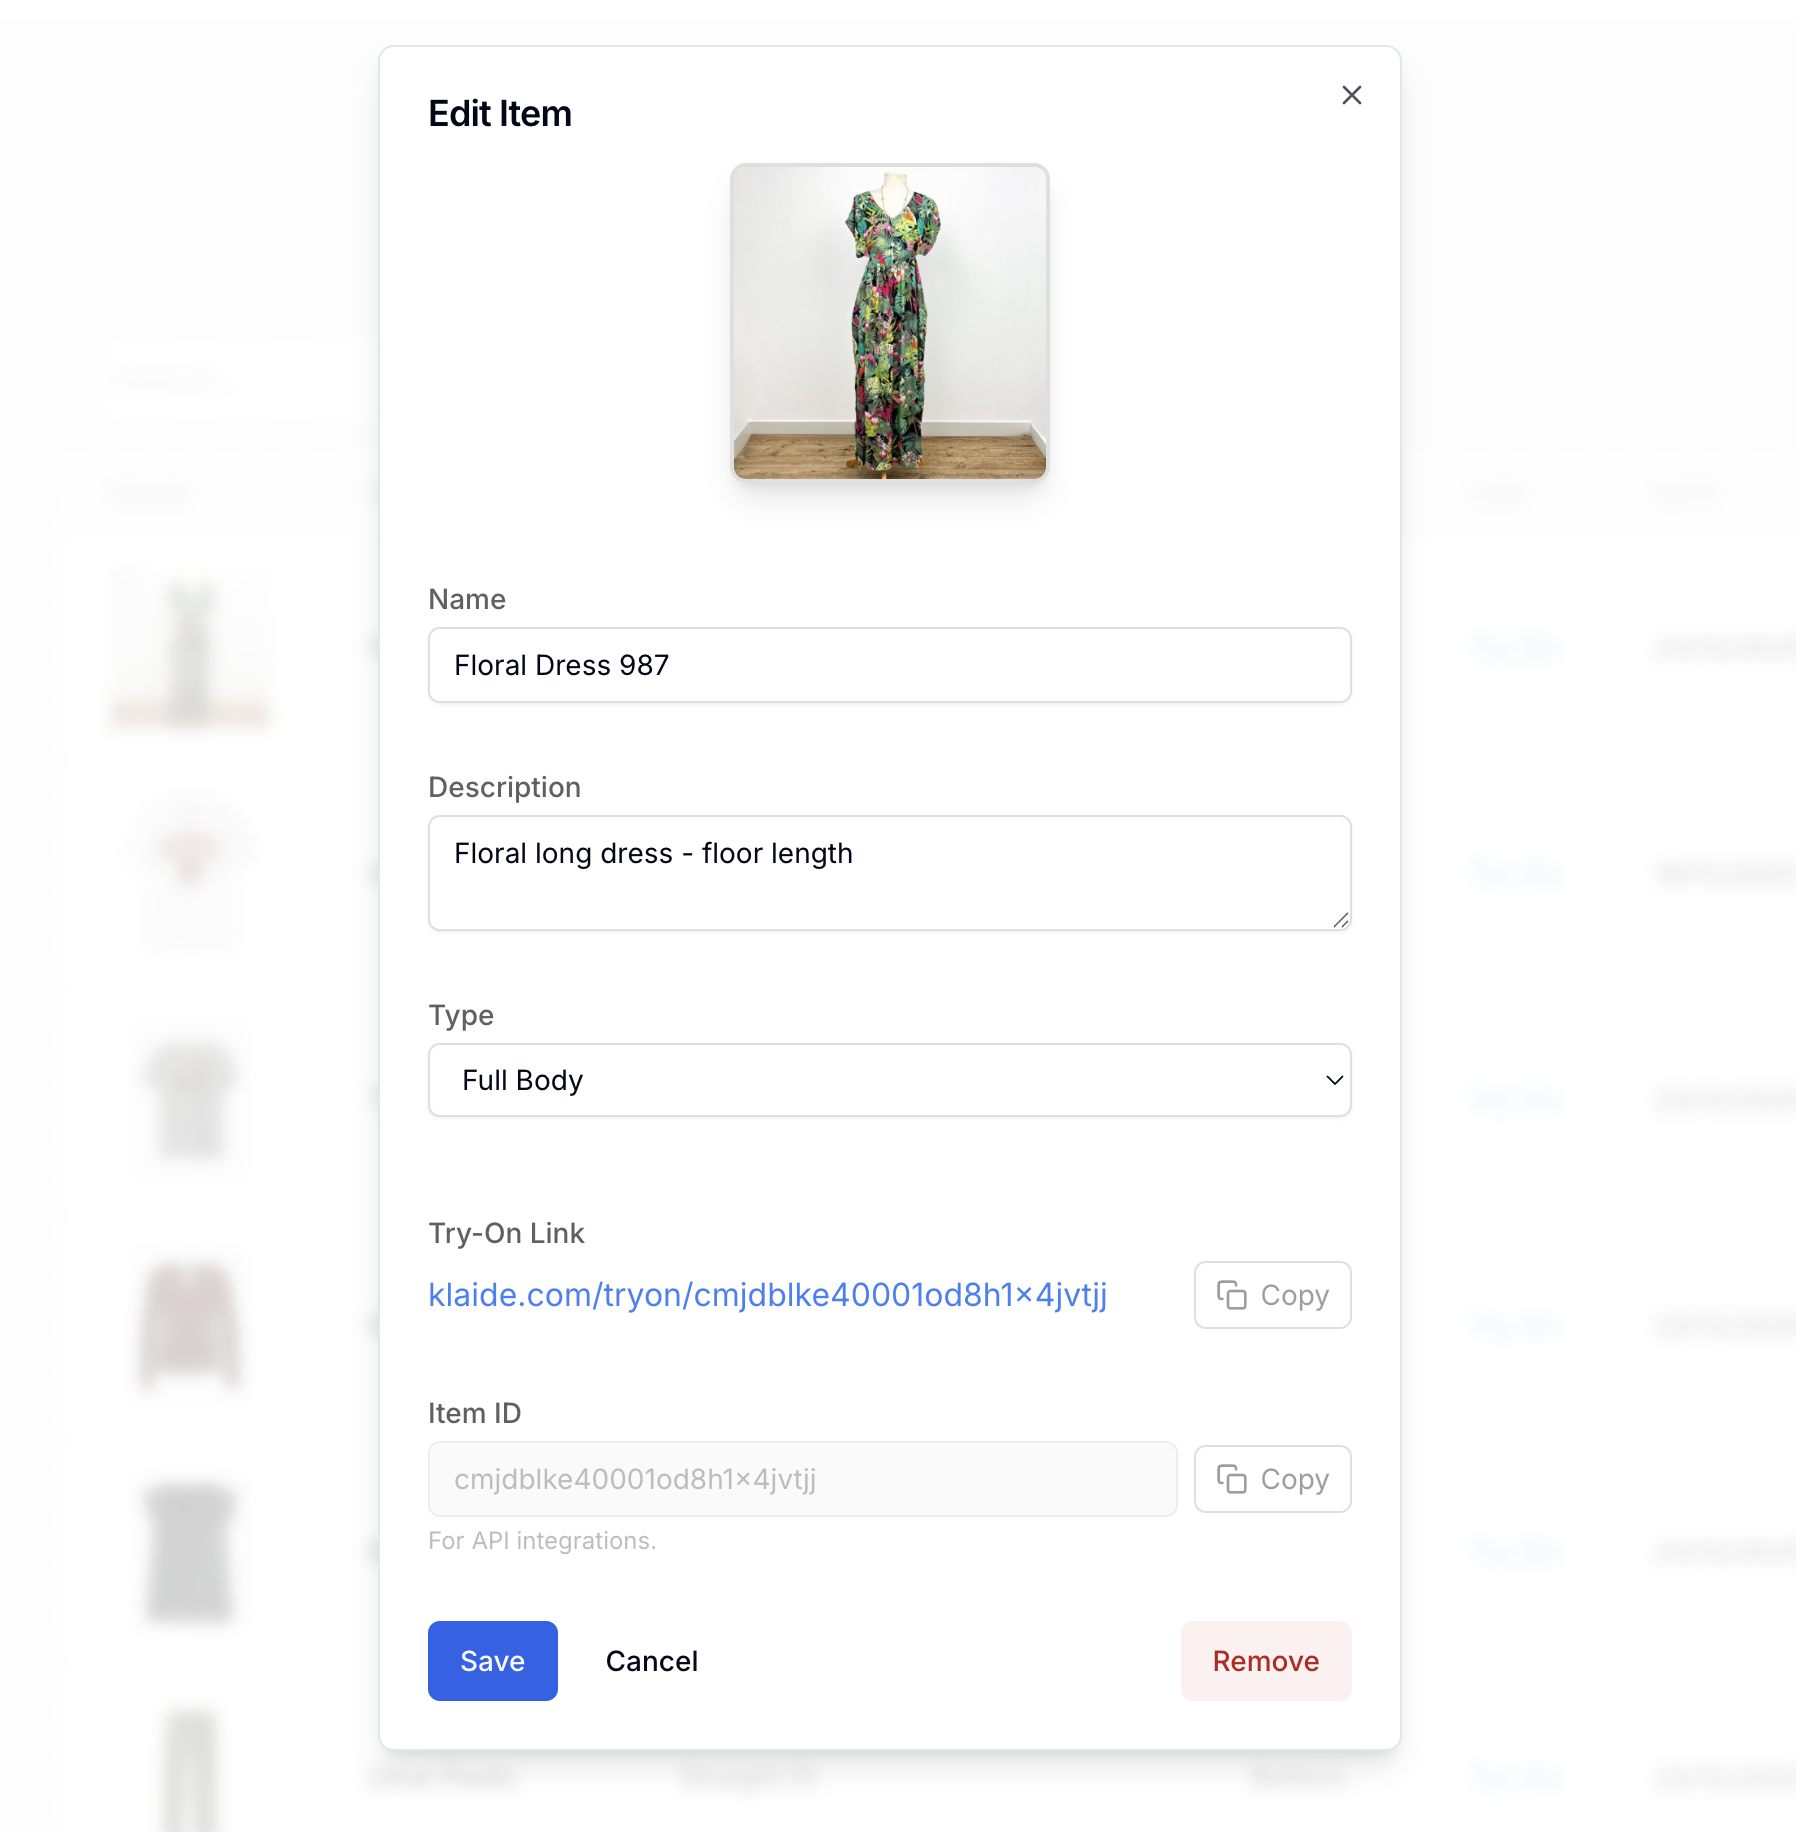Screen dimensions: 1796x1832
Task: Grab the Description textarea resize handle
Action: [x=1340, y=920]
